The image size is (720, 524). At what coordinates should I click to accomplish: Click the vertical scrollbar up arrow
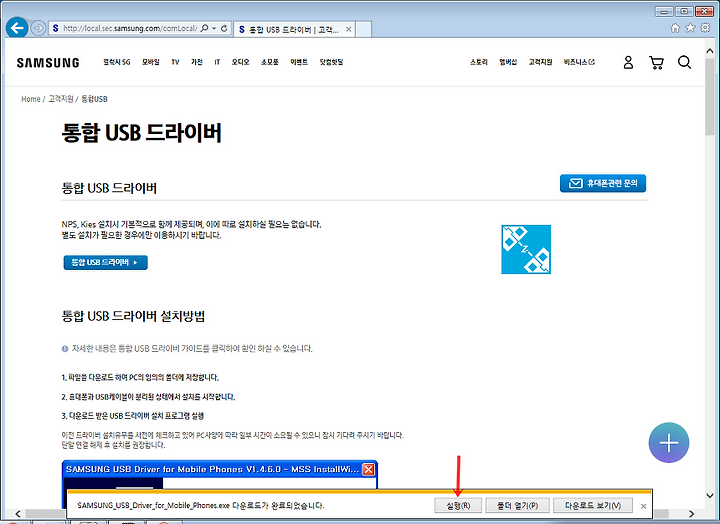coord(710,51)
